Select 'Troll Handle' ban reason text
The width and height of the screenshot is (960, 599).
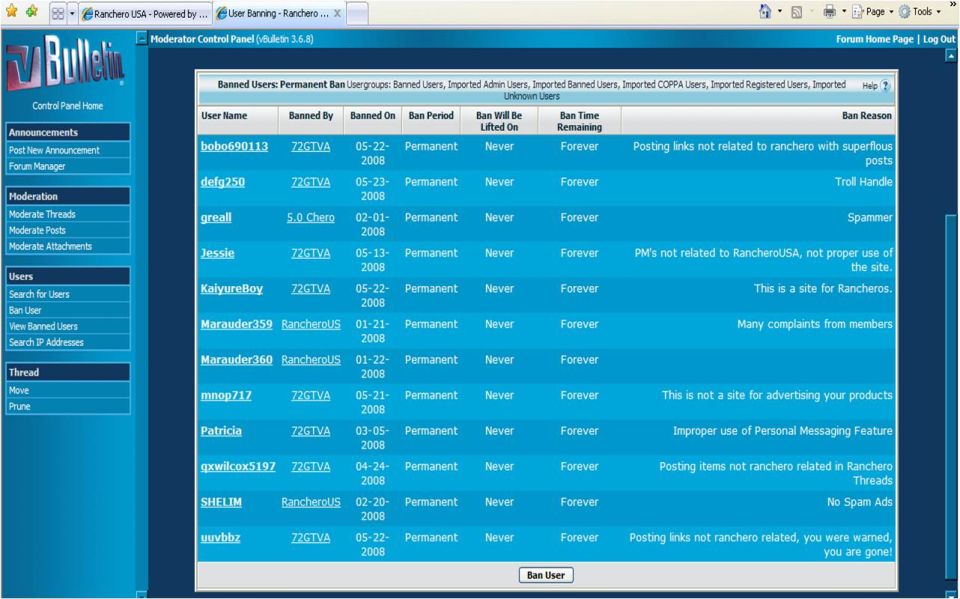[863, 182]
